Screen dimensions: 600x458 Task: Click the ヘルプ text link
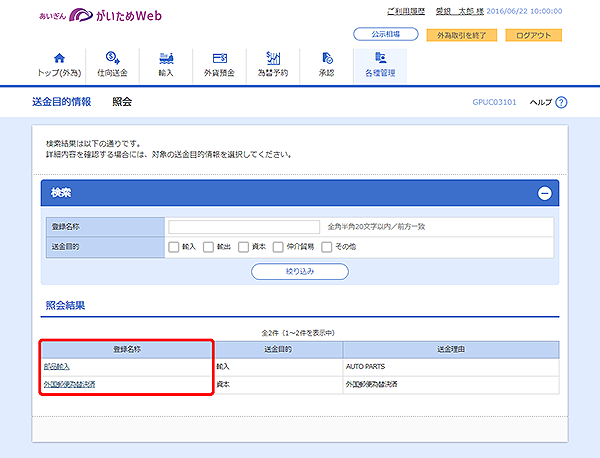(540, 102)
